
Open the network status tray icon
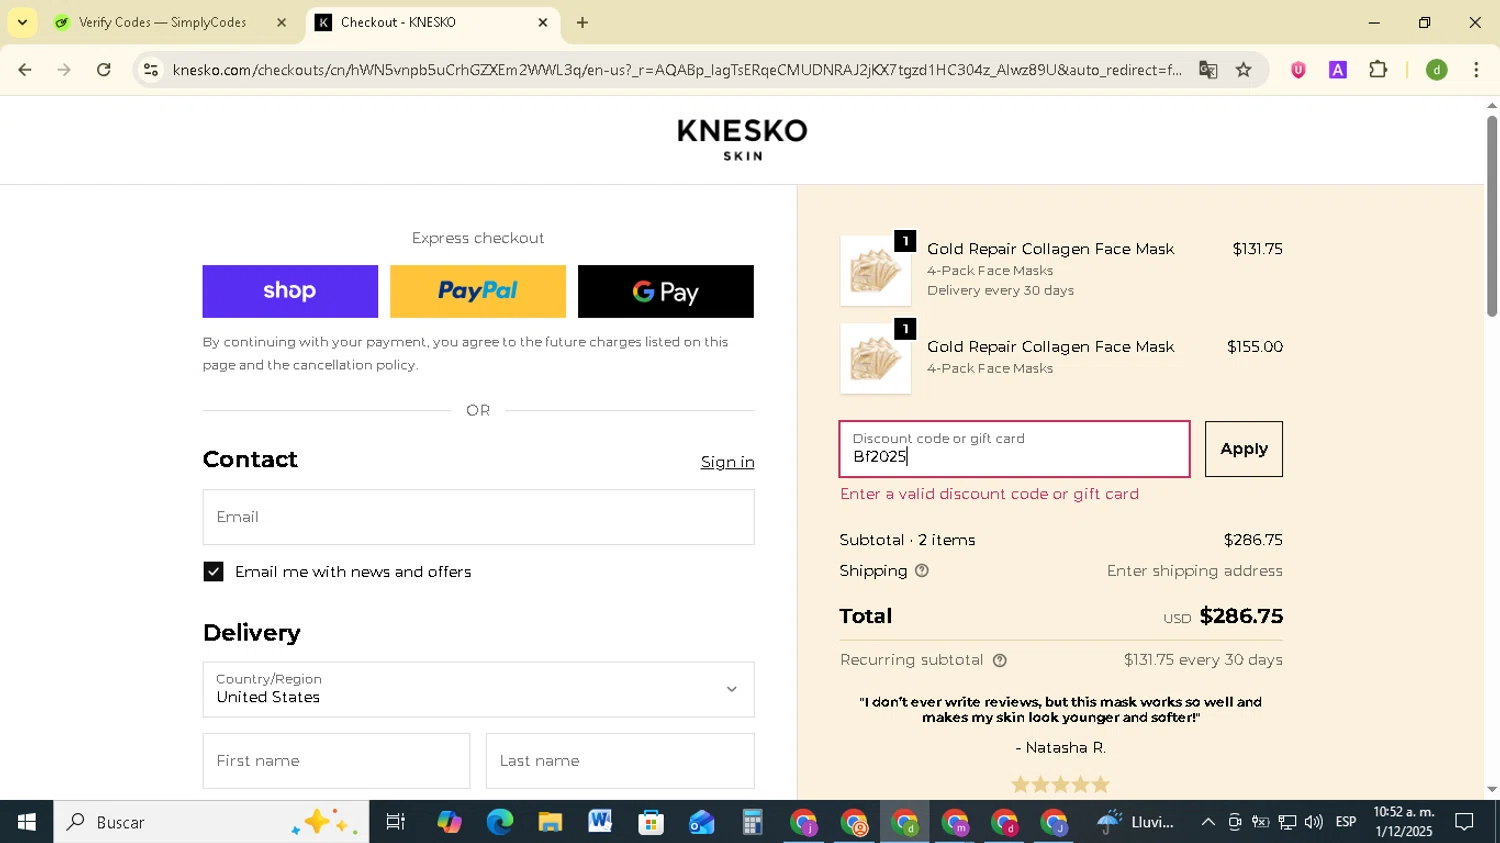coord(1287,822)
